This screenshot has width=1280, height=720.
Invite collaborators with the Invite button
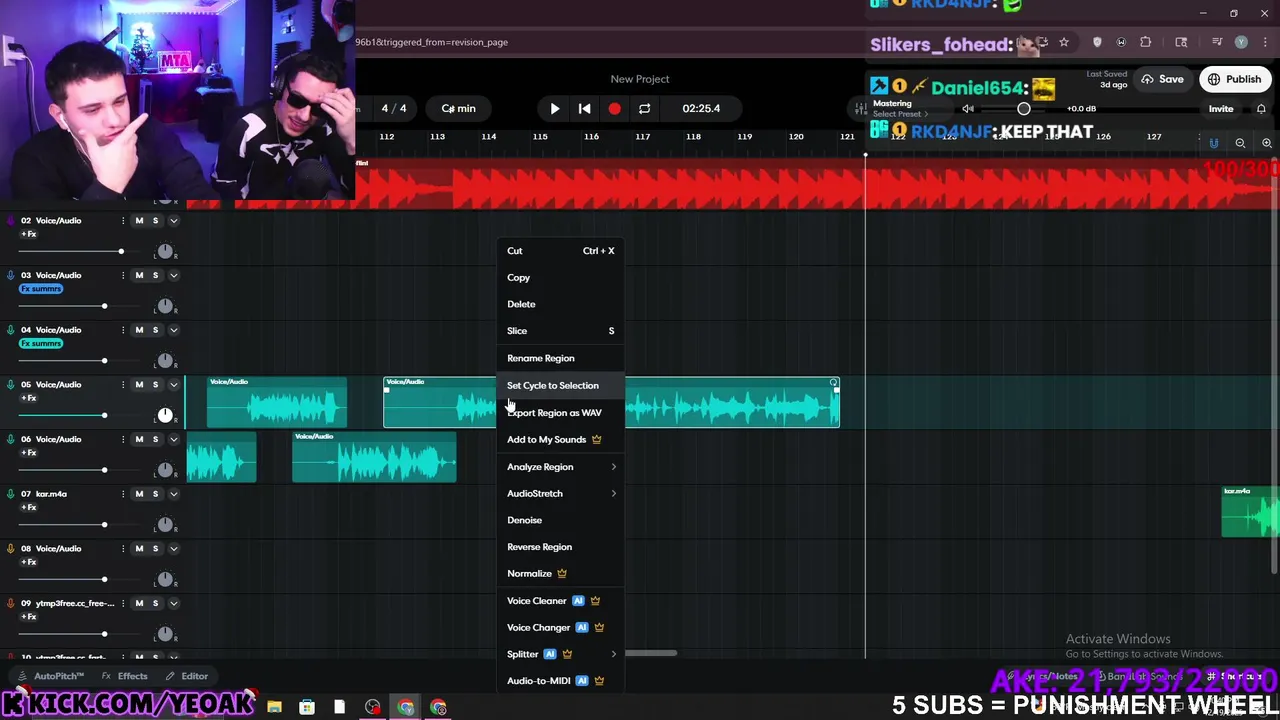coord(1221,109)
